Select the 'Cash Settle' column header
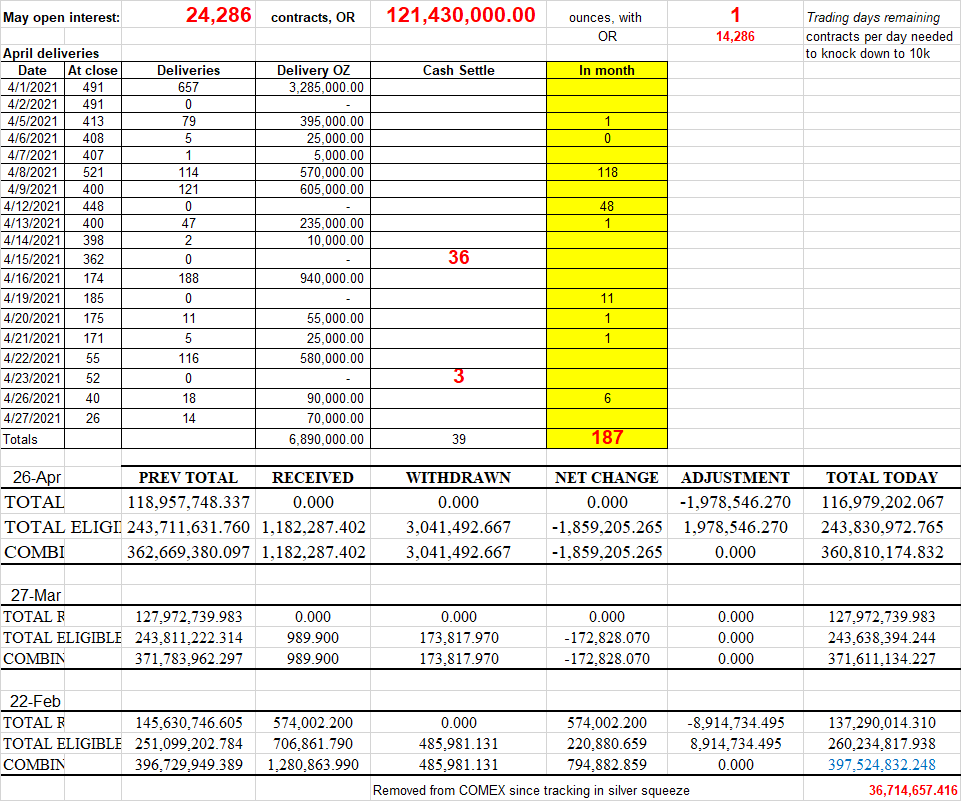 pyautogui.click(x=458, y=70)
